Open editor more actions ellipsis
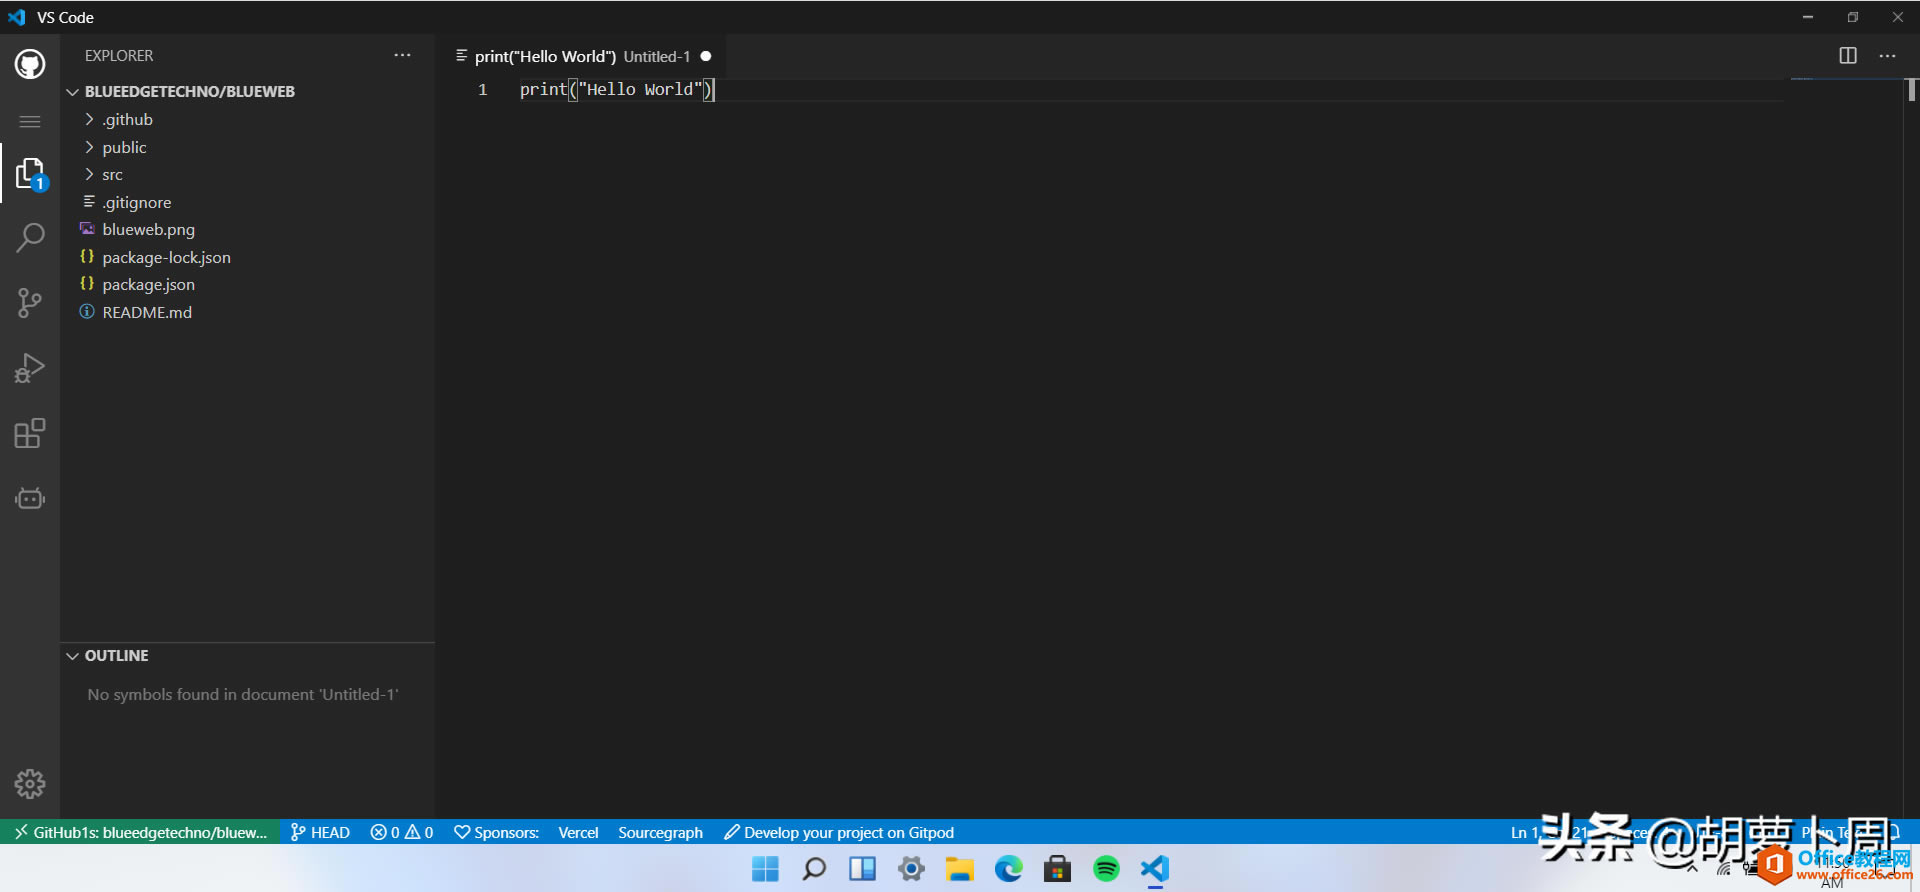 point(1887,56)
